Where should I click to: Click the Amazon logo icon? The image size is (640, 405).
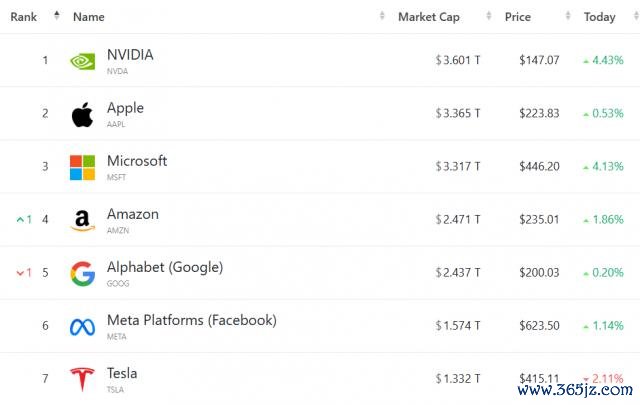tap(82, 220)
